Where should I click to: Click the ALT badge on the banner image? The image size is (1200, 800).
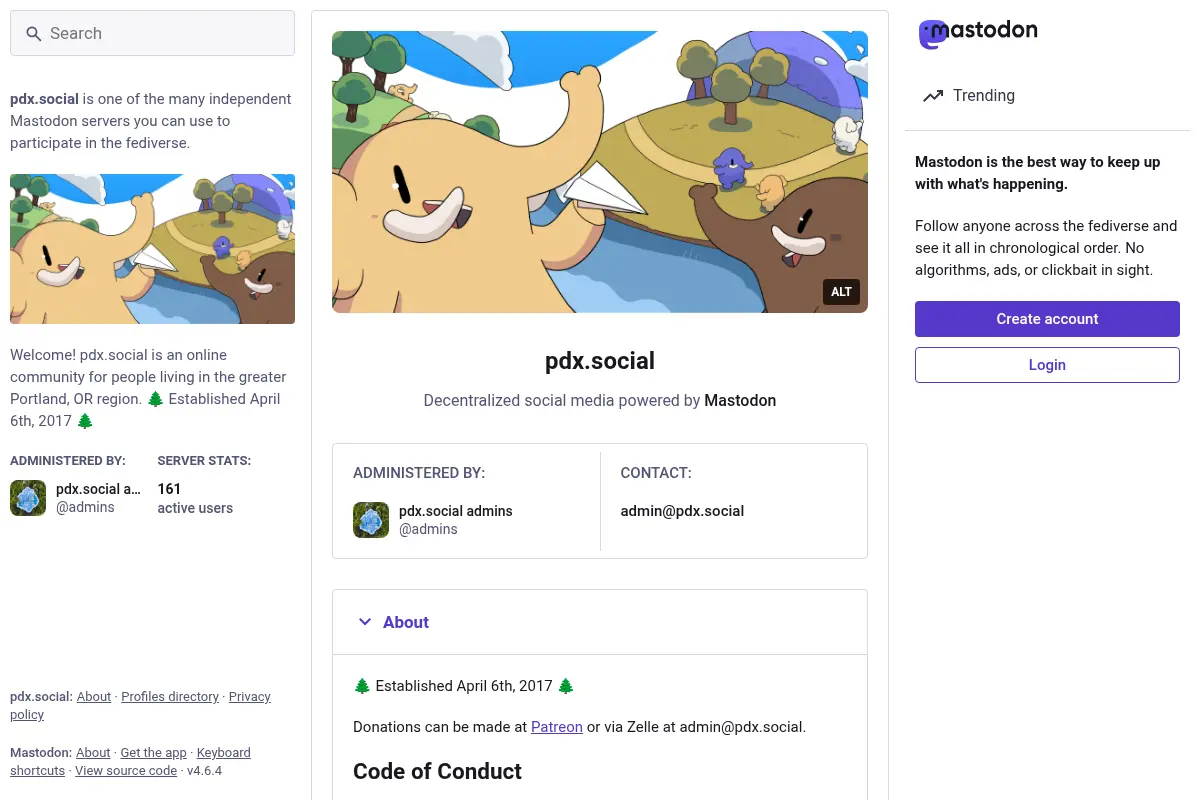841,292
